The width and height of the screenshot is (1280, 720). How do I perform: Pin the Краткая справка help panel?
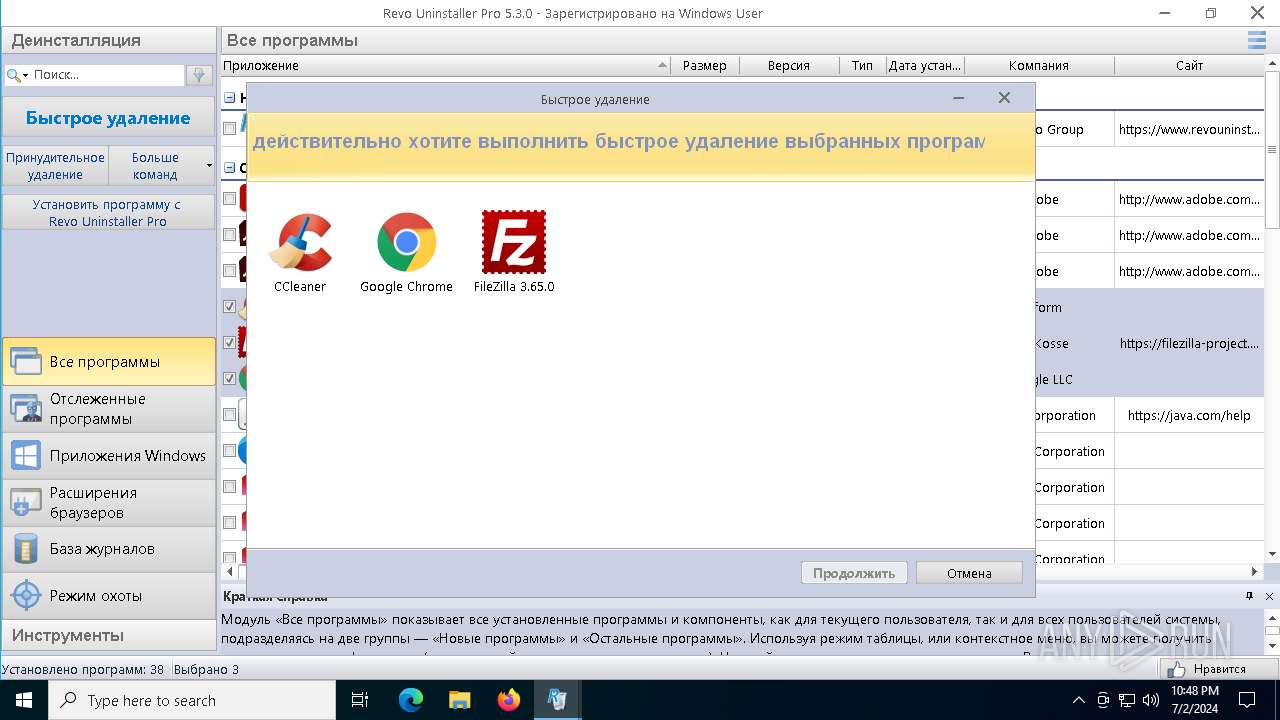[x=1249, y=596]
